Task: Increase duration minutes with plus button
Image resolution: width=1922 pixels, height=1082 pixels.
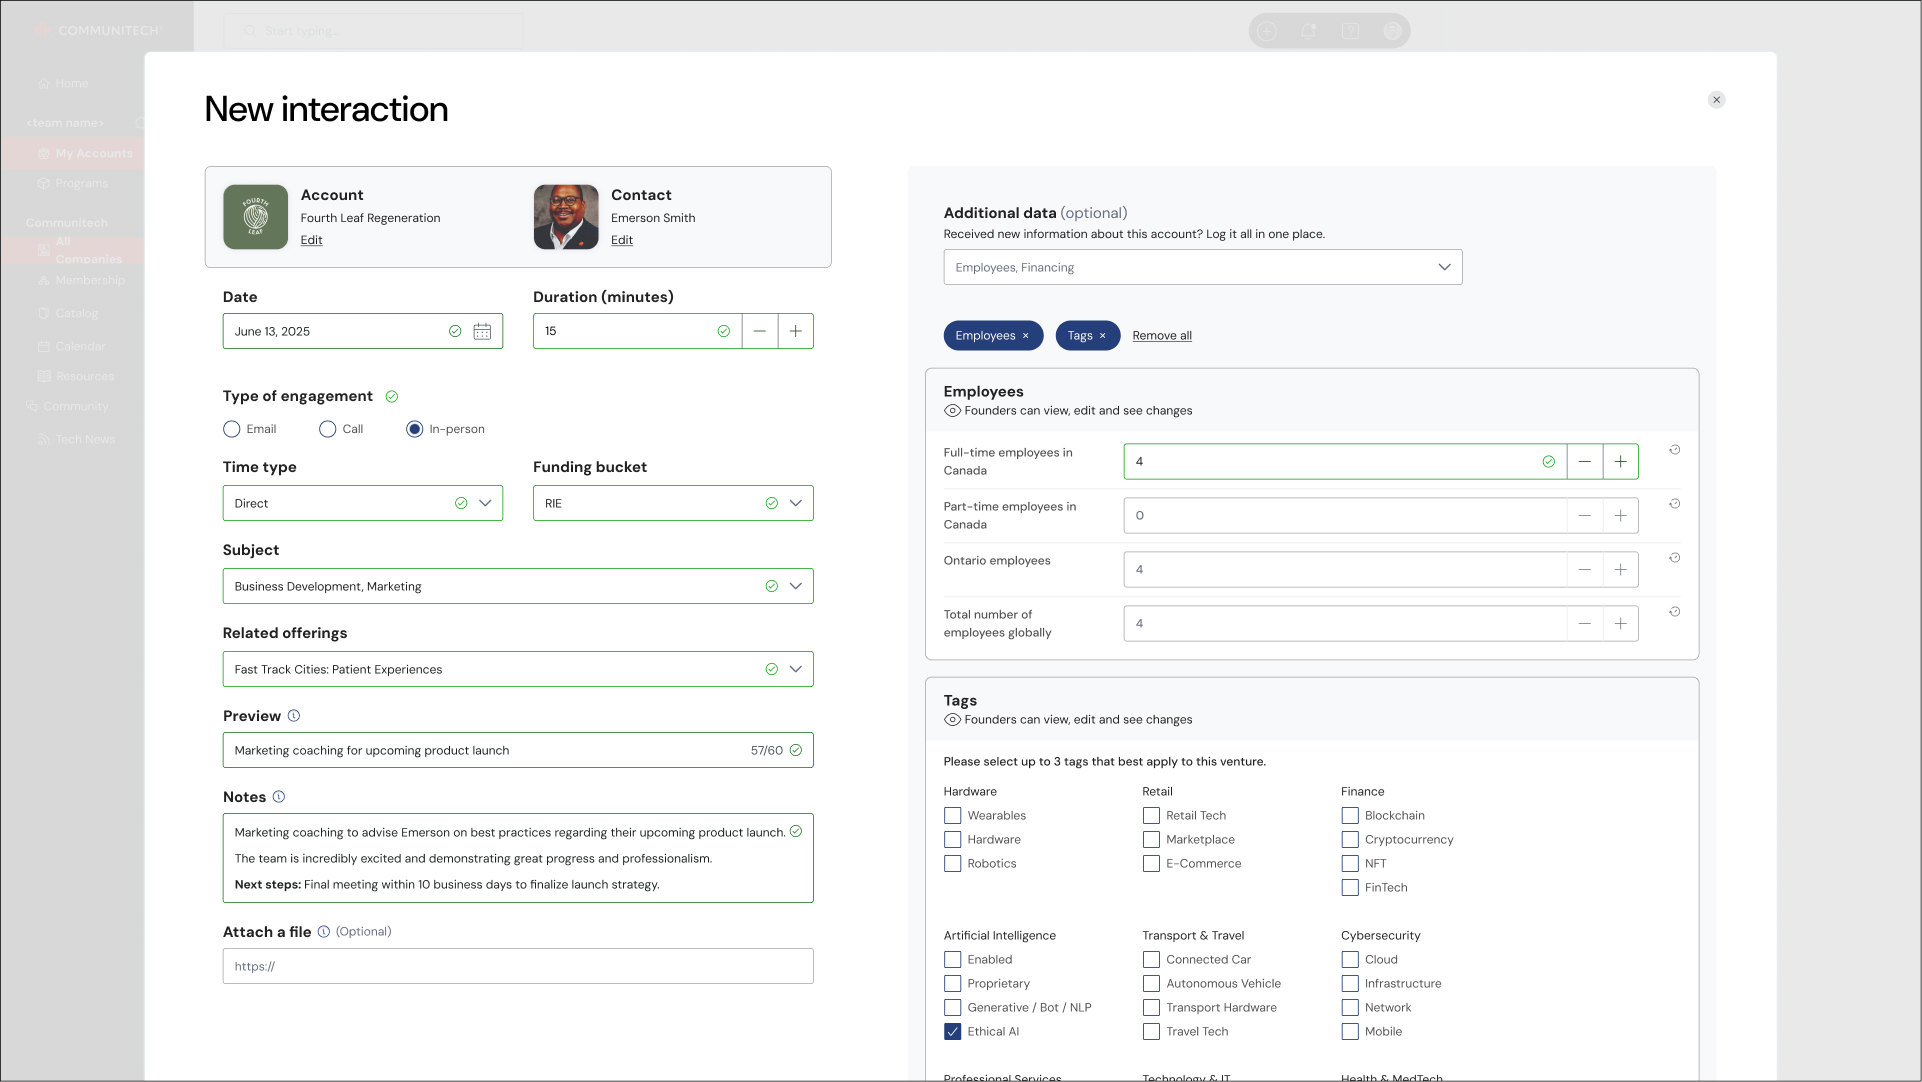Action: 795,331
